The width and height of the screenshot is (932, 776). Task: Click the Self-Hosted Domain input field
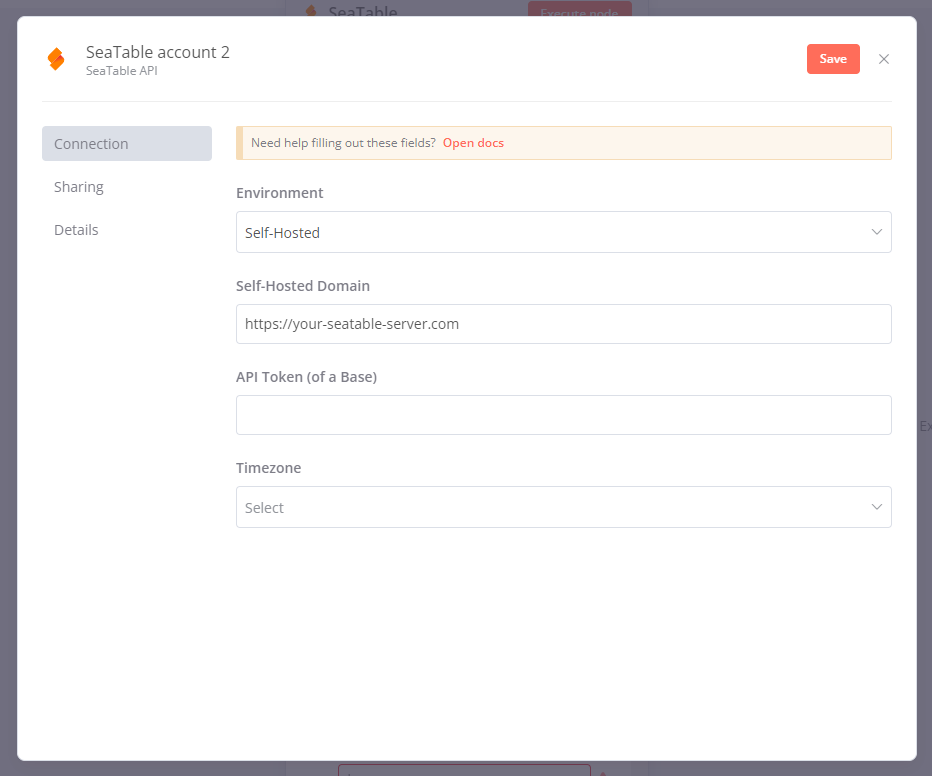[x=563, y=324]
